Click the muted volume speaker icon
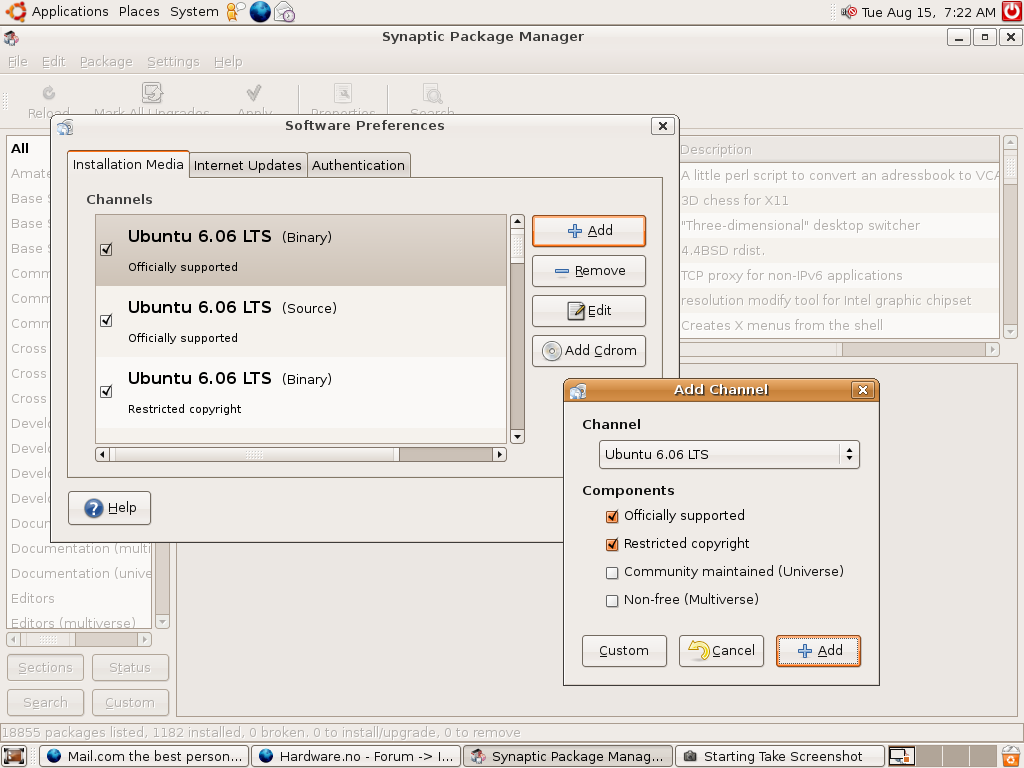The width and height of the screenshot is (1024, 768). [848, 12]
